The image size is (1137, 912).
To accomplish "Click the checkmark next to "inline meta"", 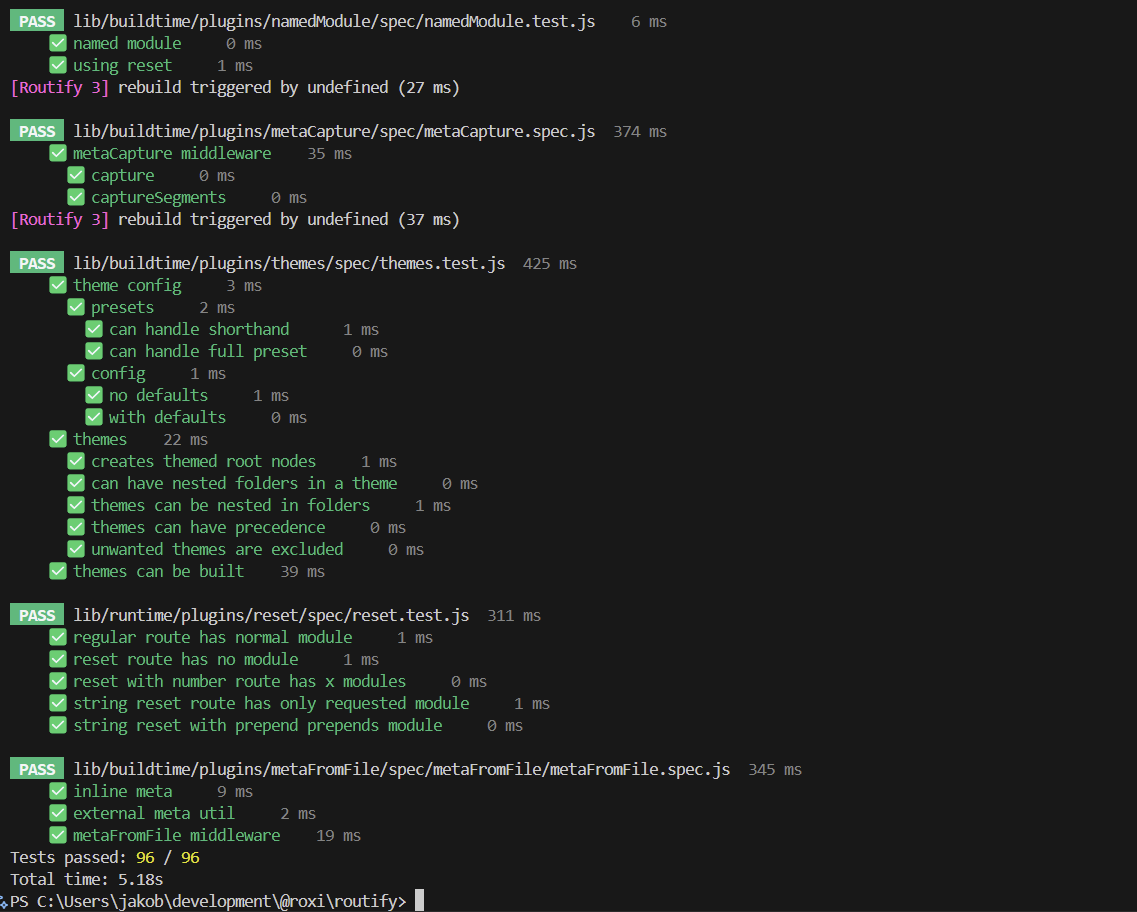I will coord(58,791).
